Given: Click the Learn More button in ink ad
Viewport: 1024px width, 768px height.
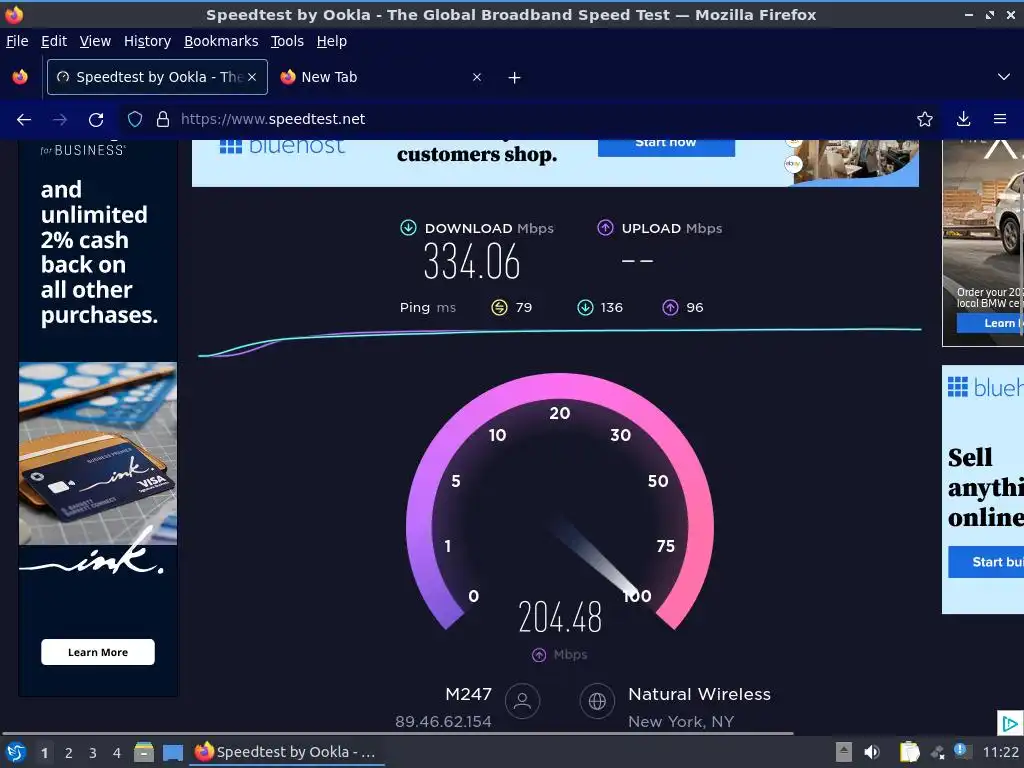Looking at the screenshot, I should click(x=98, y=652).
